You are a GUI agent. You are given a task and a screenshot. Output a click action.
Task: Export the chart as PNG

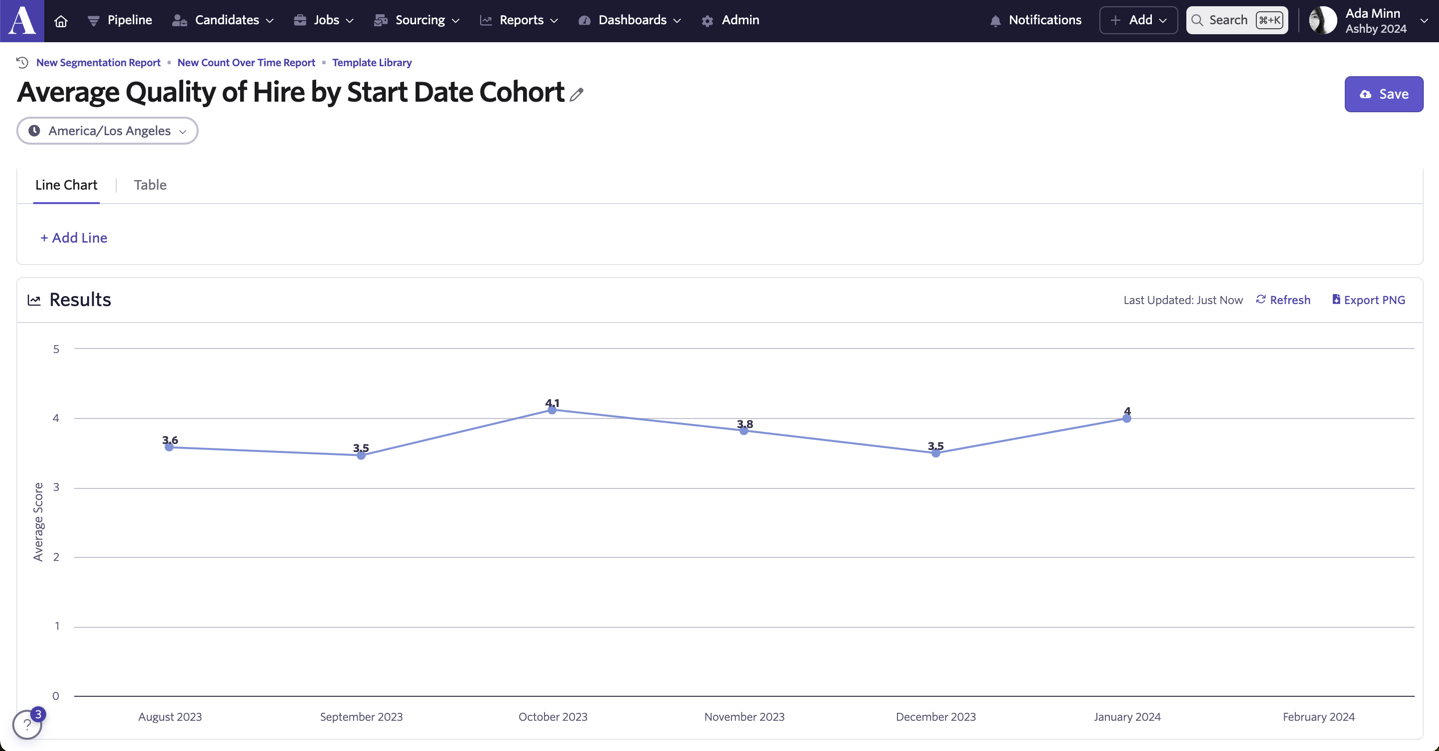1368,300
